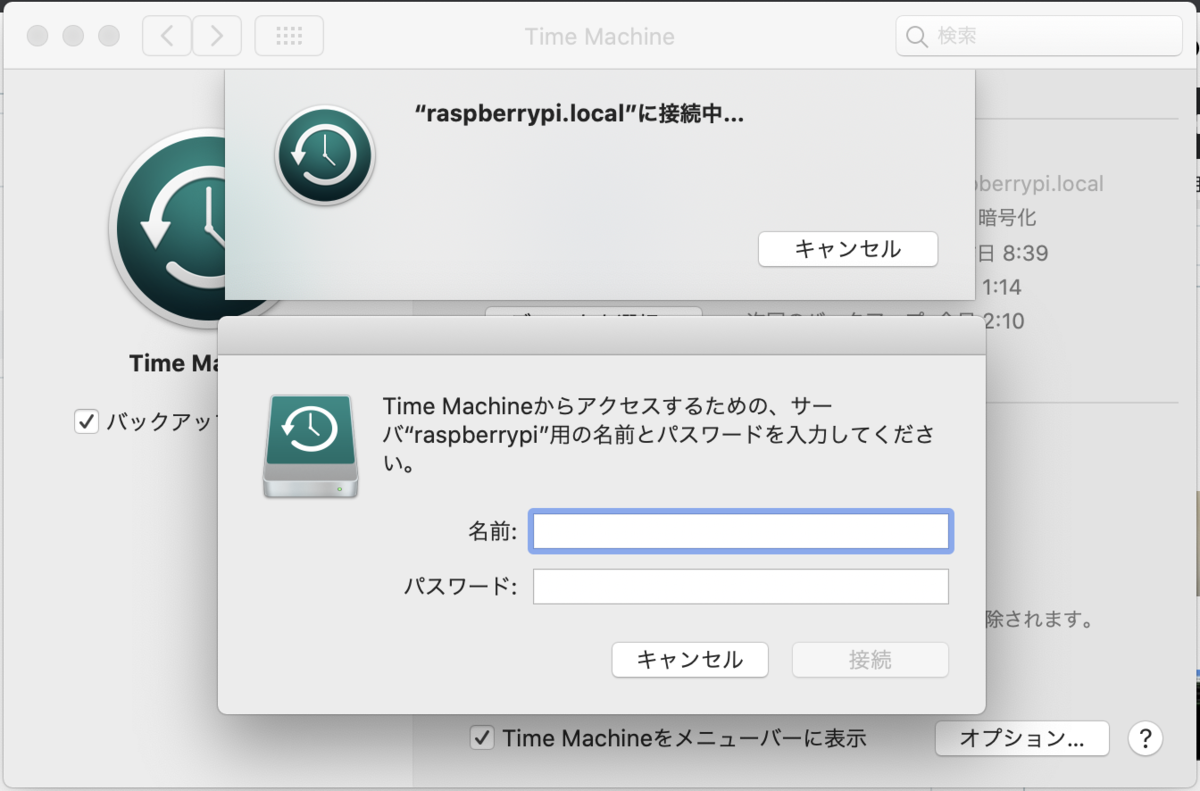The image size is (1200, 791).
Task: Toggle the automatic backup checkbox
Action: [x=86, y=421]
